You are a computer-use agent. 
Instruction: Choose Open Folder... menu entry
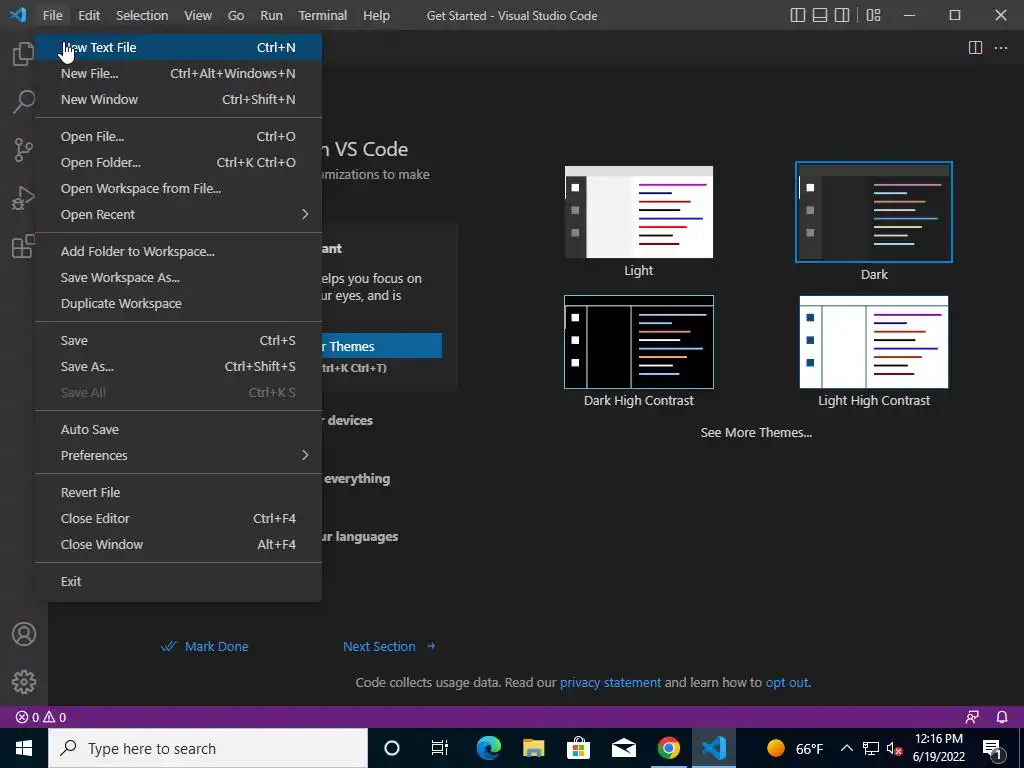click(x=178, y=163)
